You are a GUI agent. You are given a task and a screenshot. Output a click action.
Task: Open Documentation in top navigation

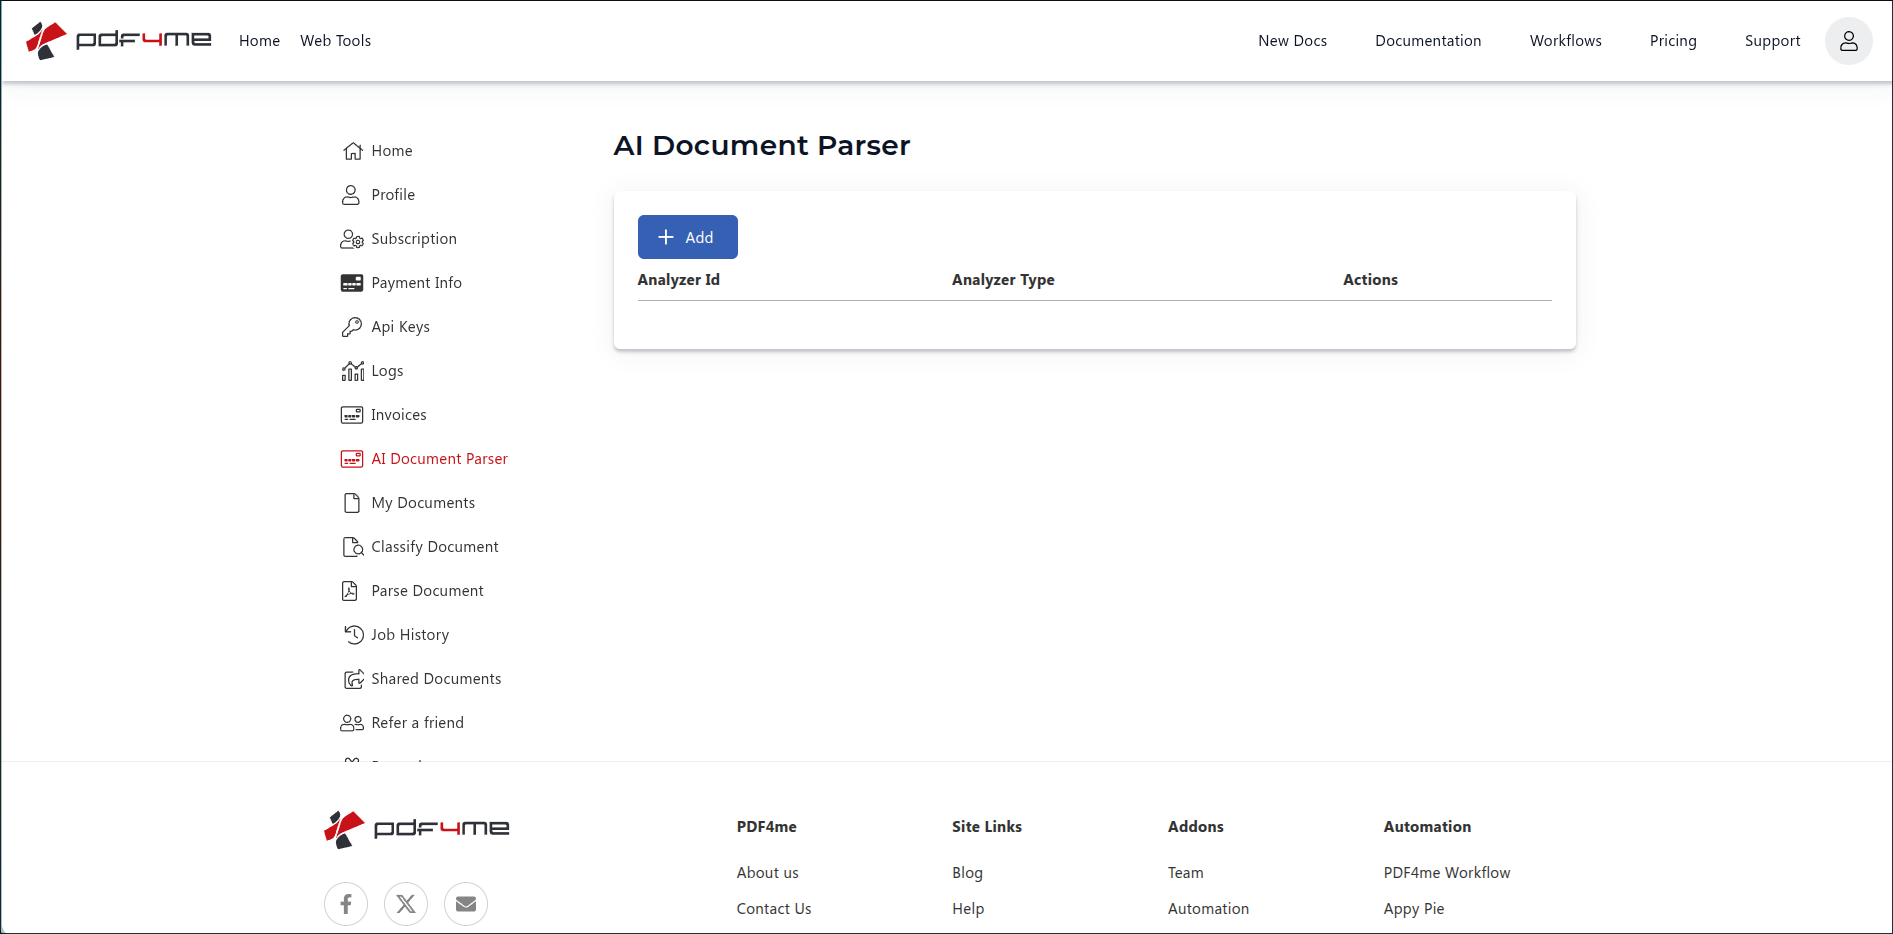pyautogui.click(x=1428, y=41)
